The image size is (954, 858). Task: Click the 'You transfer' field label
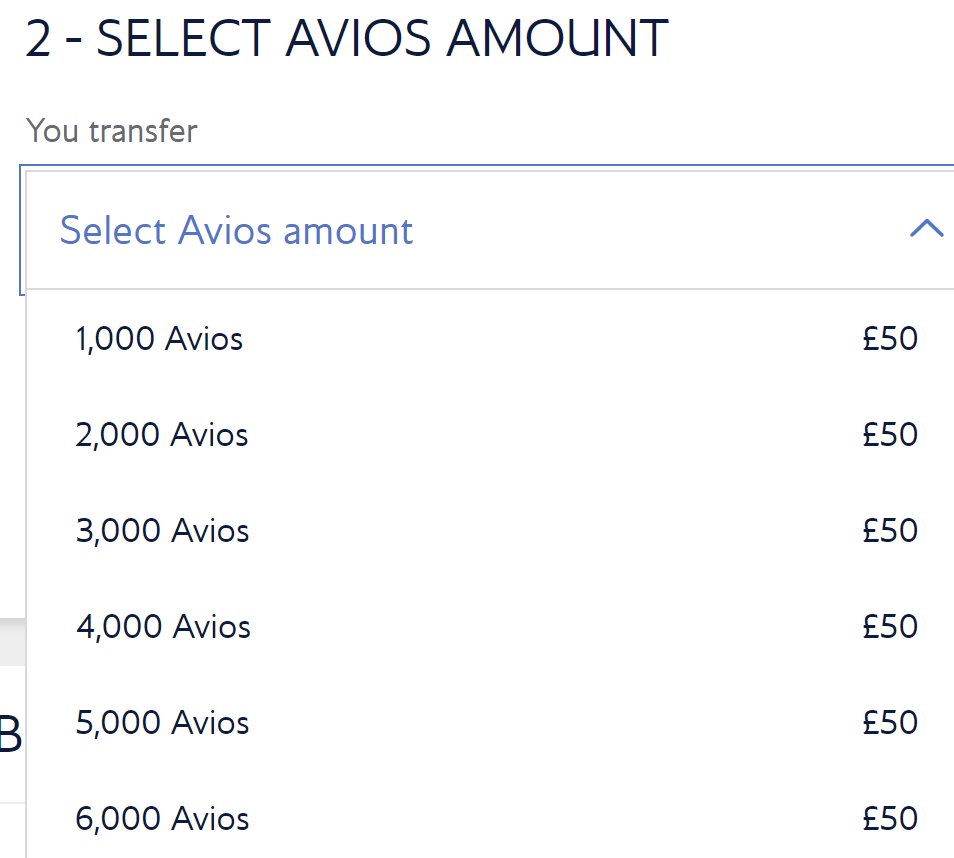coord(111,130)
